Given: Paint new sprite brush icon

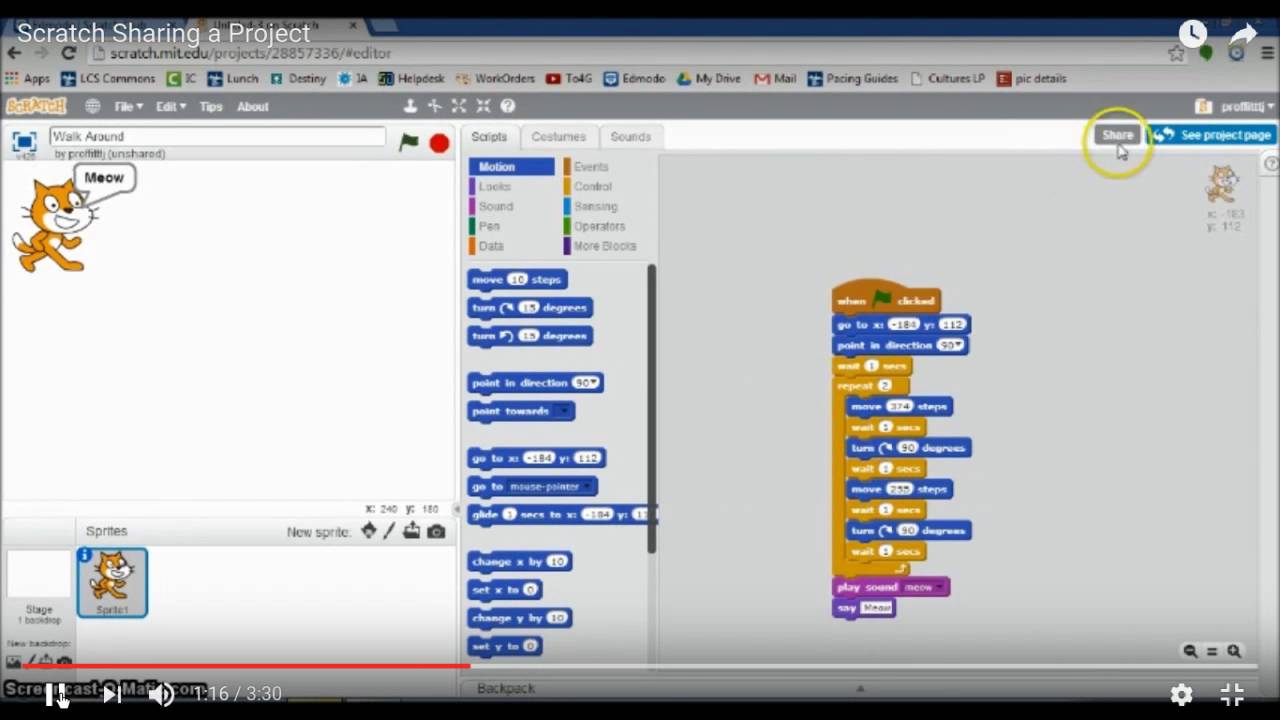Looking at the screenshot, I should 390,531.
